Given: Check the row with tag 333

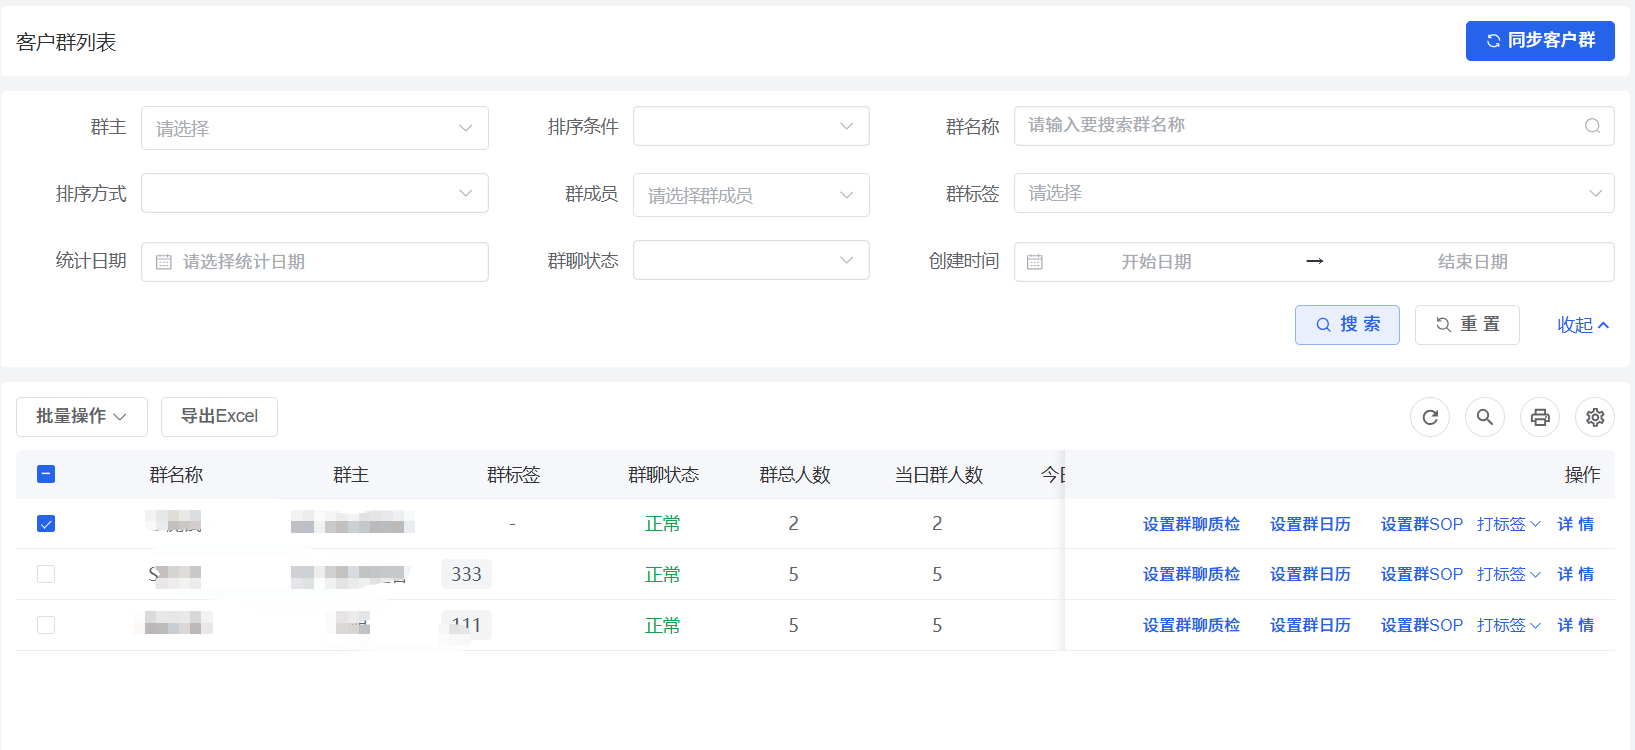Looking at the screenshot, I should pos(46,574).
